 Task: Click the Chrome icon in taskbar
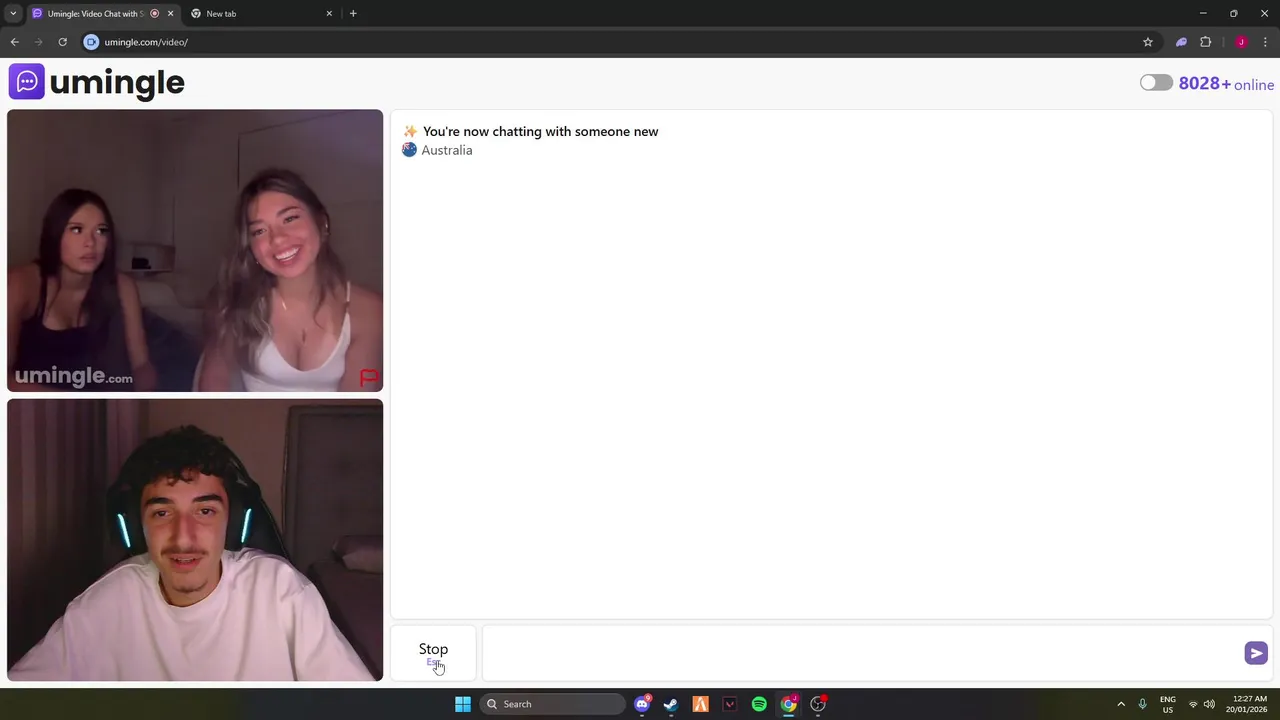[789, 704]
